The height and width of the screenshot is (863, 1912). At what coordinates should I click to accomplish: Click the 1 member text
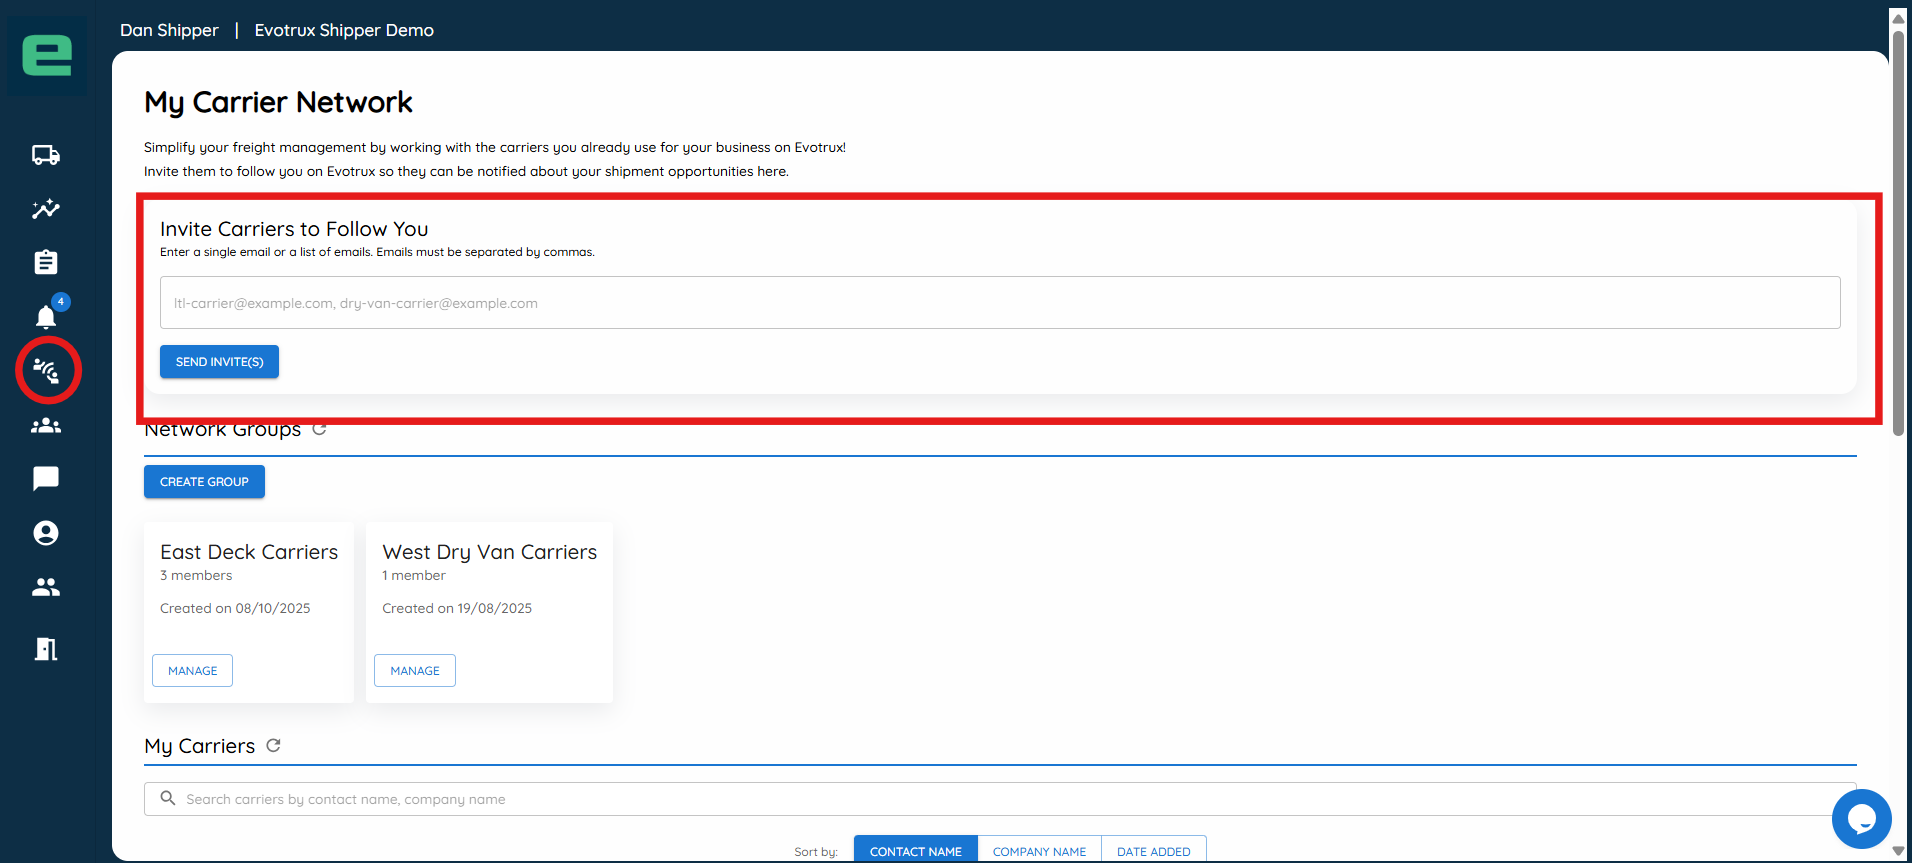point(414,576)
